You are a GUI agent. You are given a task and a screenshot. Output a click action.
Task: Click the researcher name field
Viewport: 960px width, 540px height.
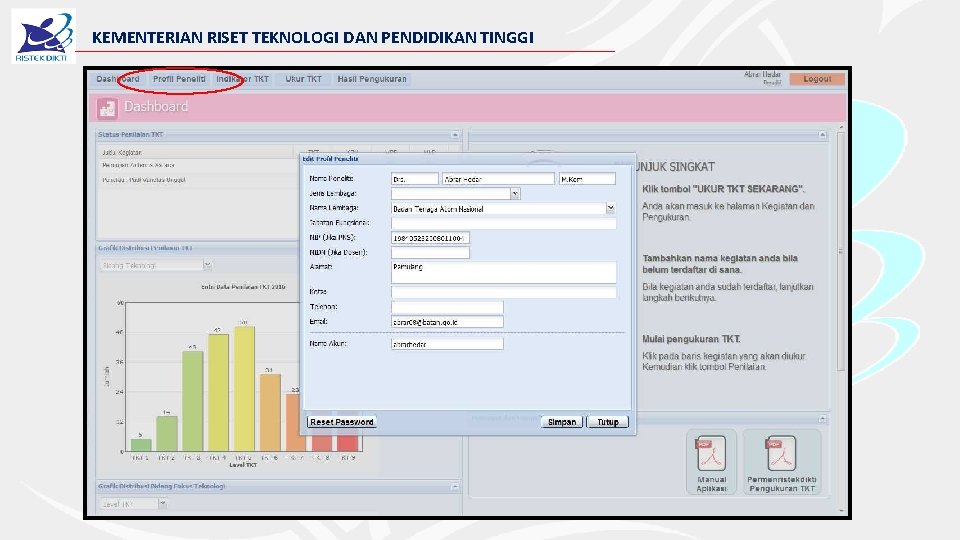(498, 179)
